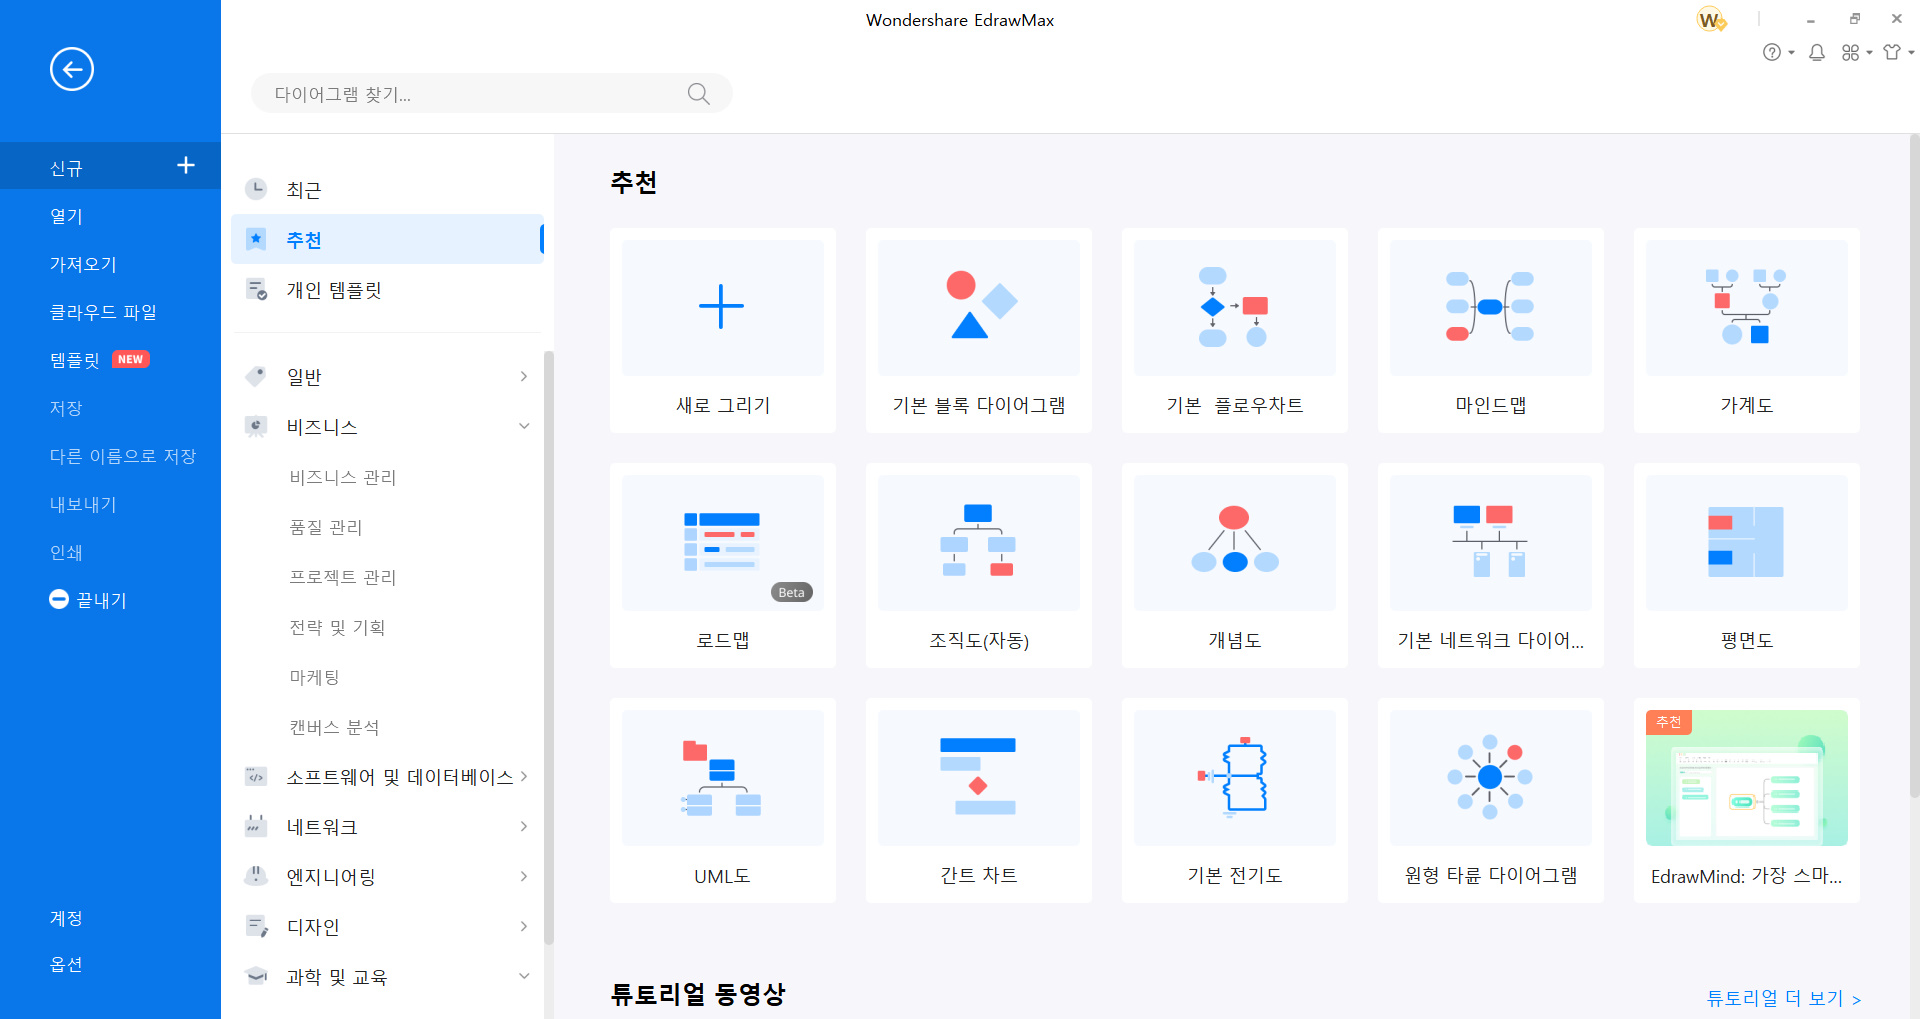Image resolution: width=1920 pixels, height=1019 pixels.
Task: Select the 추천 tab
Action: click(x=303, y=239)
